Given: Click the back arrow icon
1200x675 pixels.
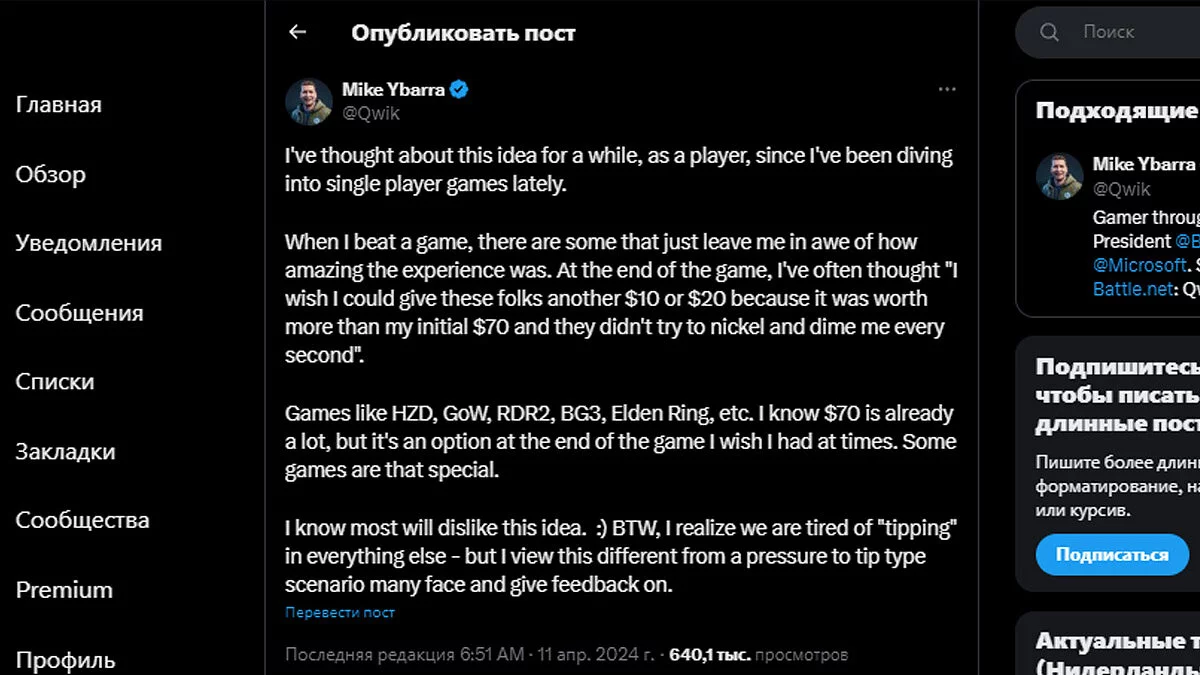Looking at the screenshot, I should click(297, 32).
